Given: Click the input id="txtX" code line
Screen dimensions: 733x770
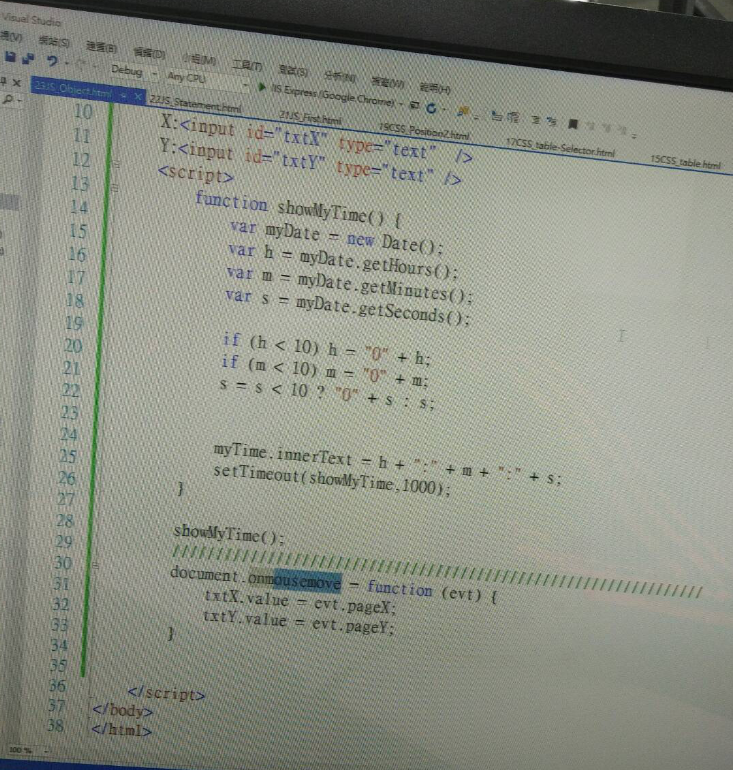Looking at the screenshot, I should pyautogui.click(x=317, y=140).
